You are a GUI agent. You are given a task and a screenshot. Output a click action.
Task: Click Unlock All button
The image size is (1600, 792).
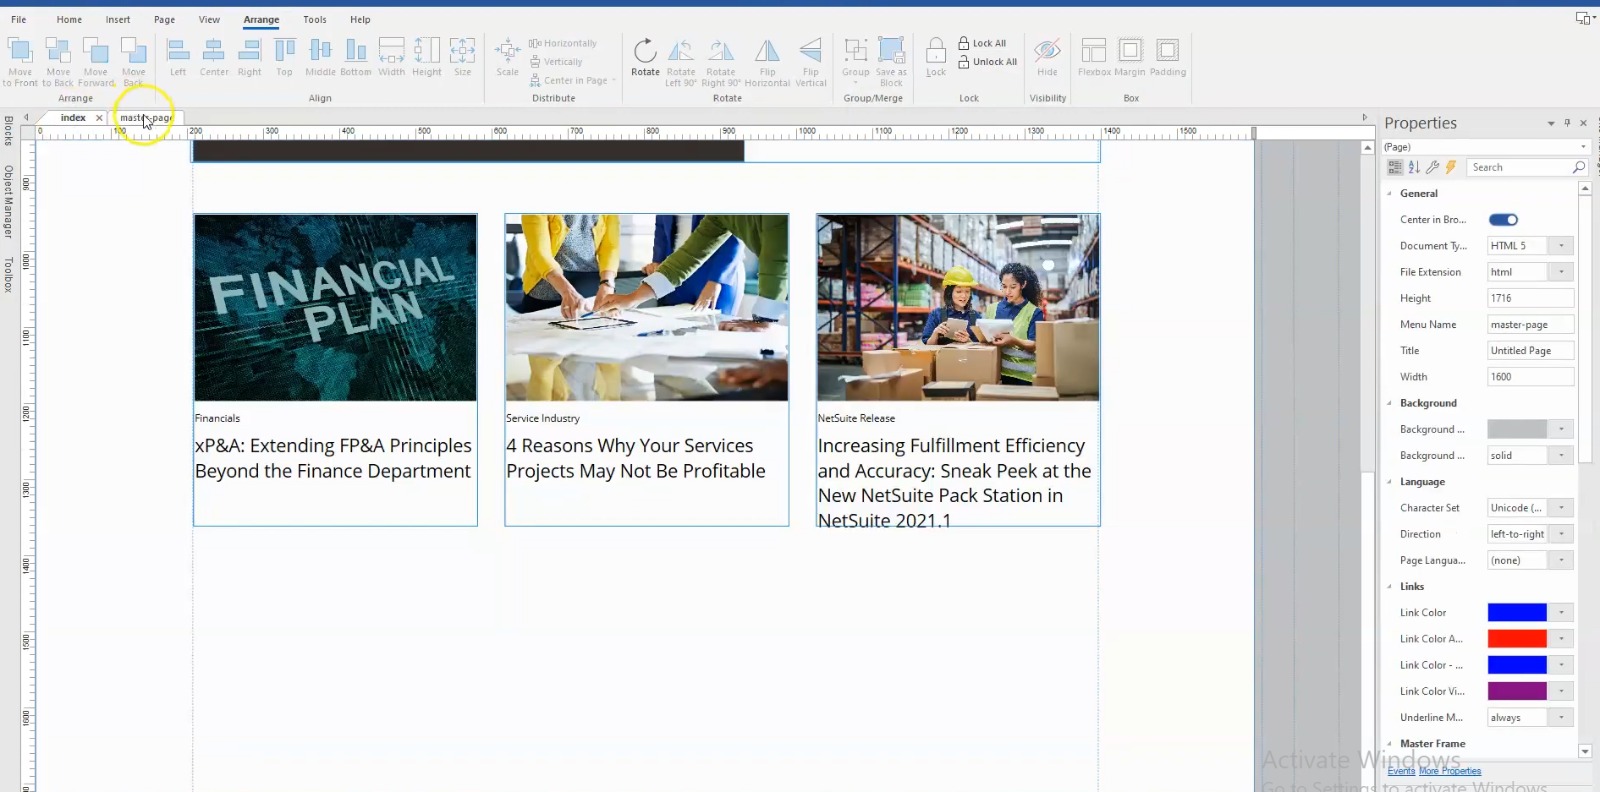coord(987,62)
